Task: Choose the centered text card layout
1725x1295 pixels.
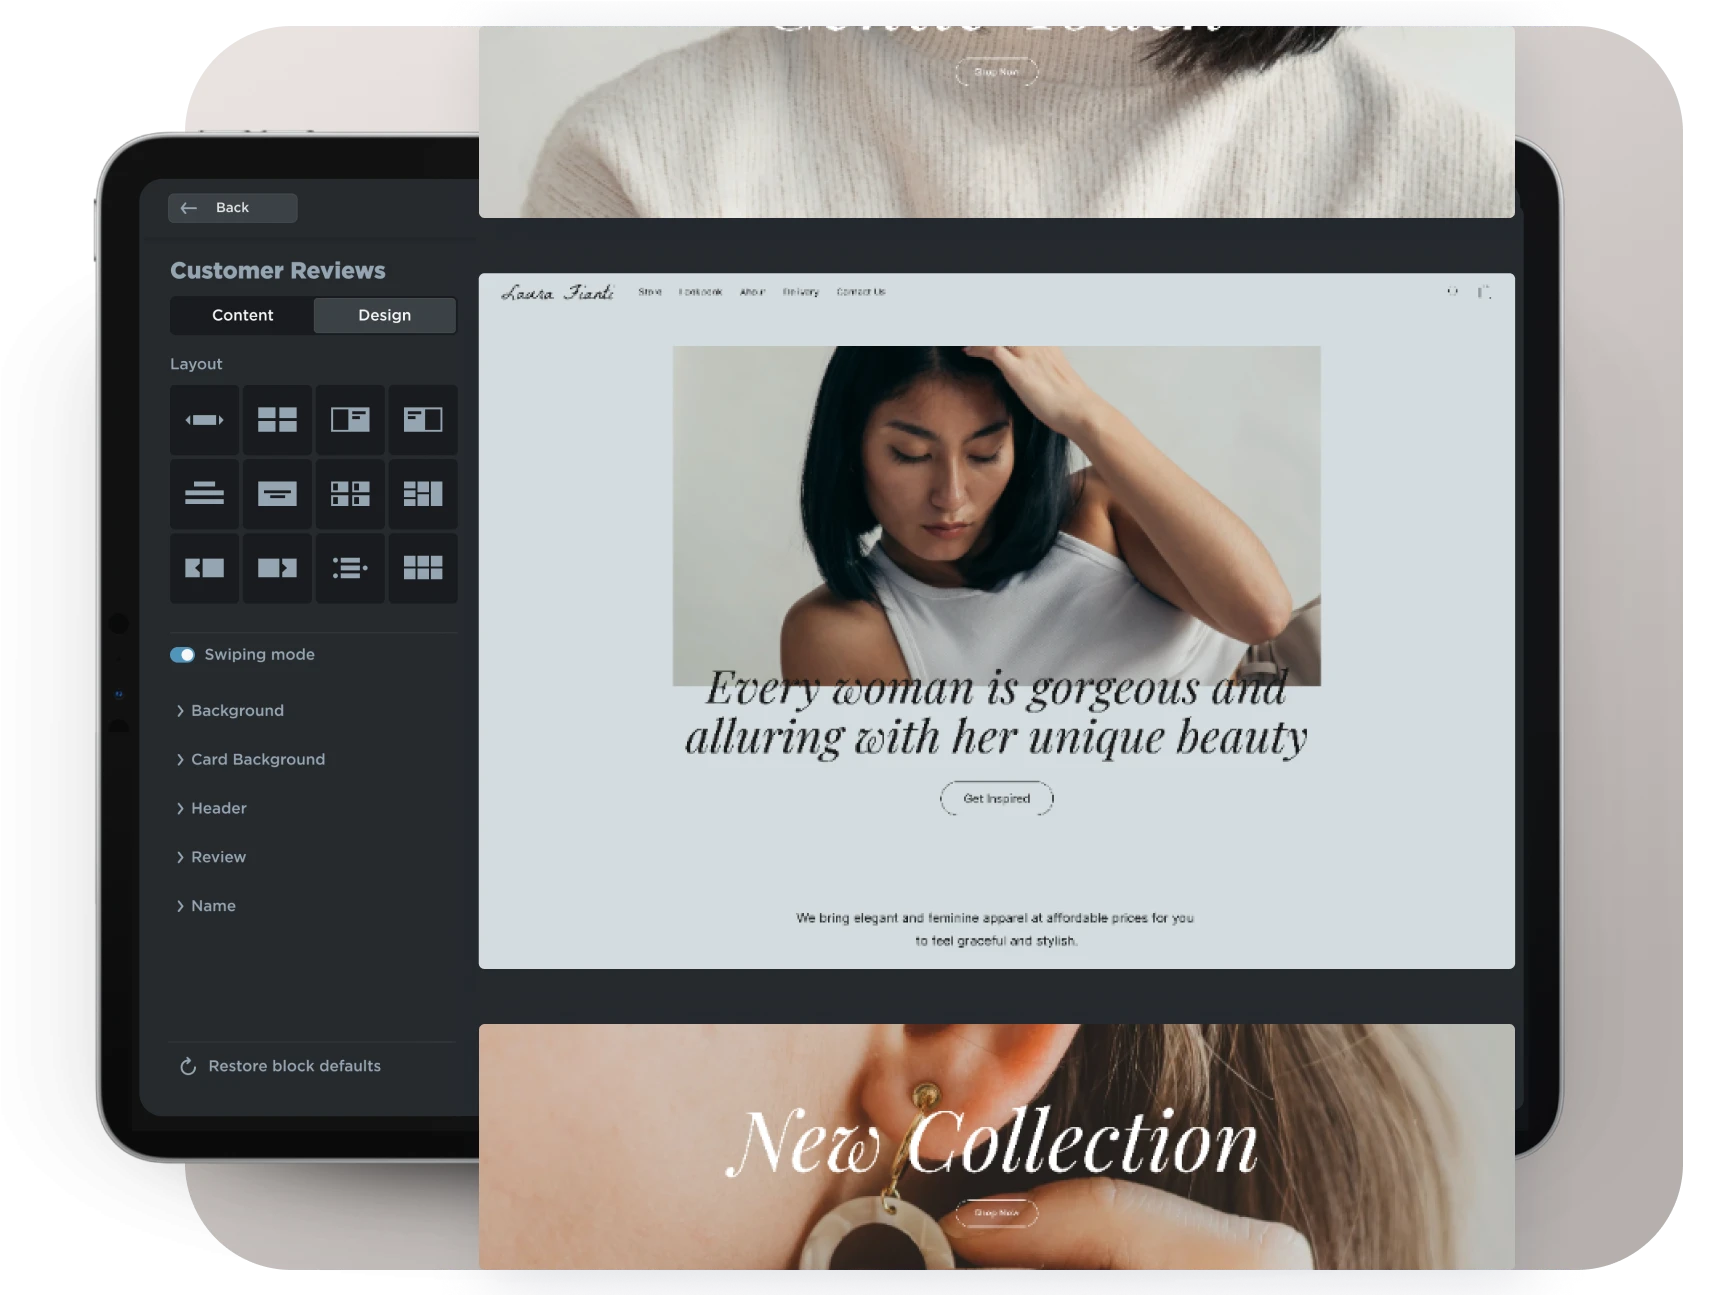Action: pos(277,494)
